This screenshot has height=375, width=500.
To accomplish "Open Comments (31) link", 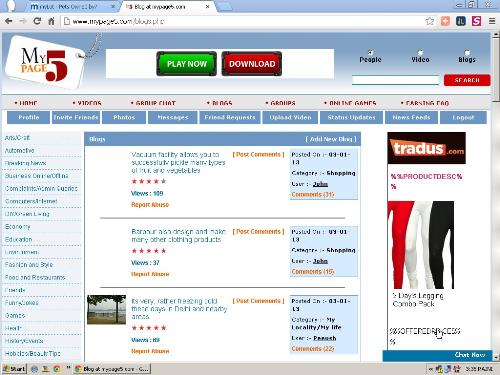I will click(x=313, y=194).
